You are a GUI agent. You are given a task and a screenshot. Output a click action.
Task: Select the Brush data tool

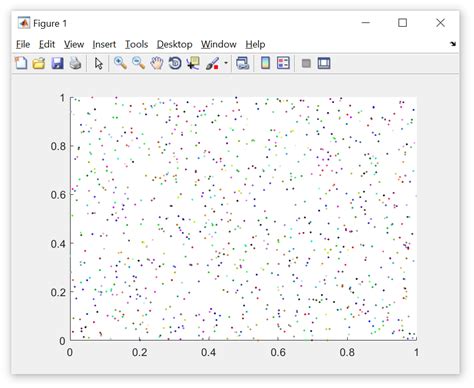tap(212, 63)
